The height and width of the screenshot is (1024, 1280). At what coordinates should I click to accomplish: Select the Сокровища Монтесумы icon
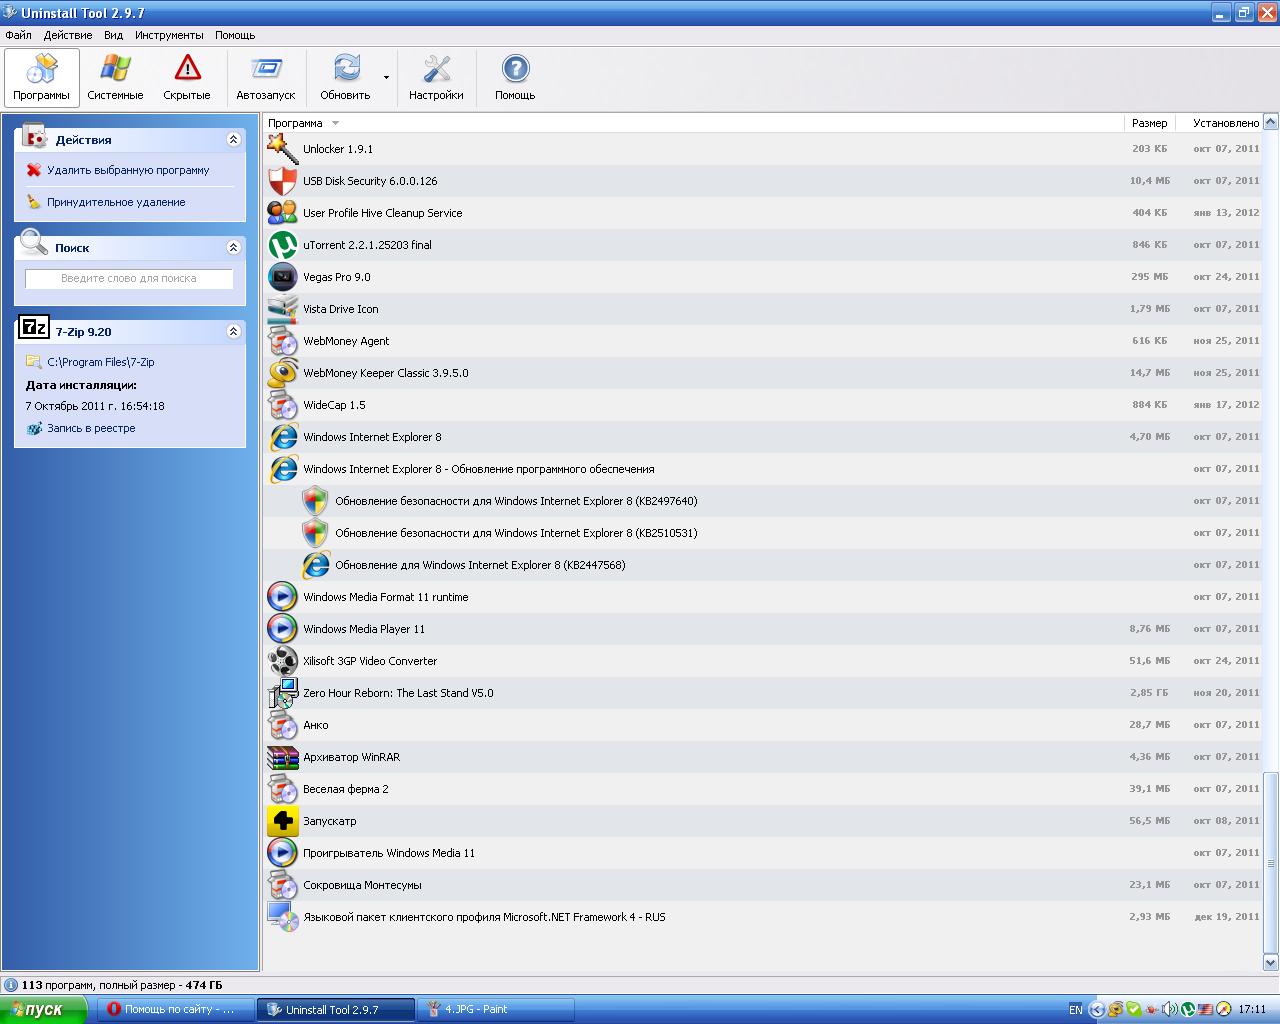(283, 885)
